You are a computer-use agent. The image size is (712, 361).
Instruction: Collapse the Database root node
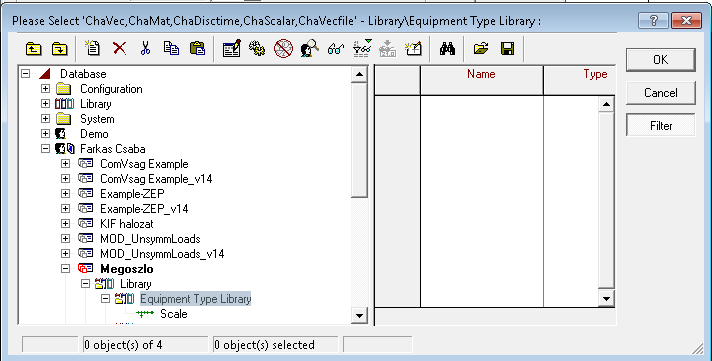(x=25, y=74)
